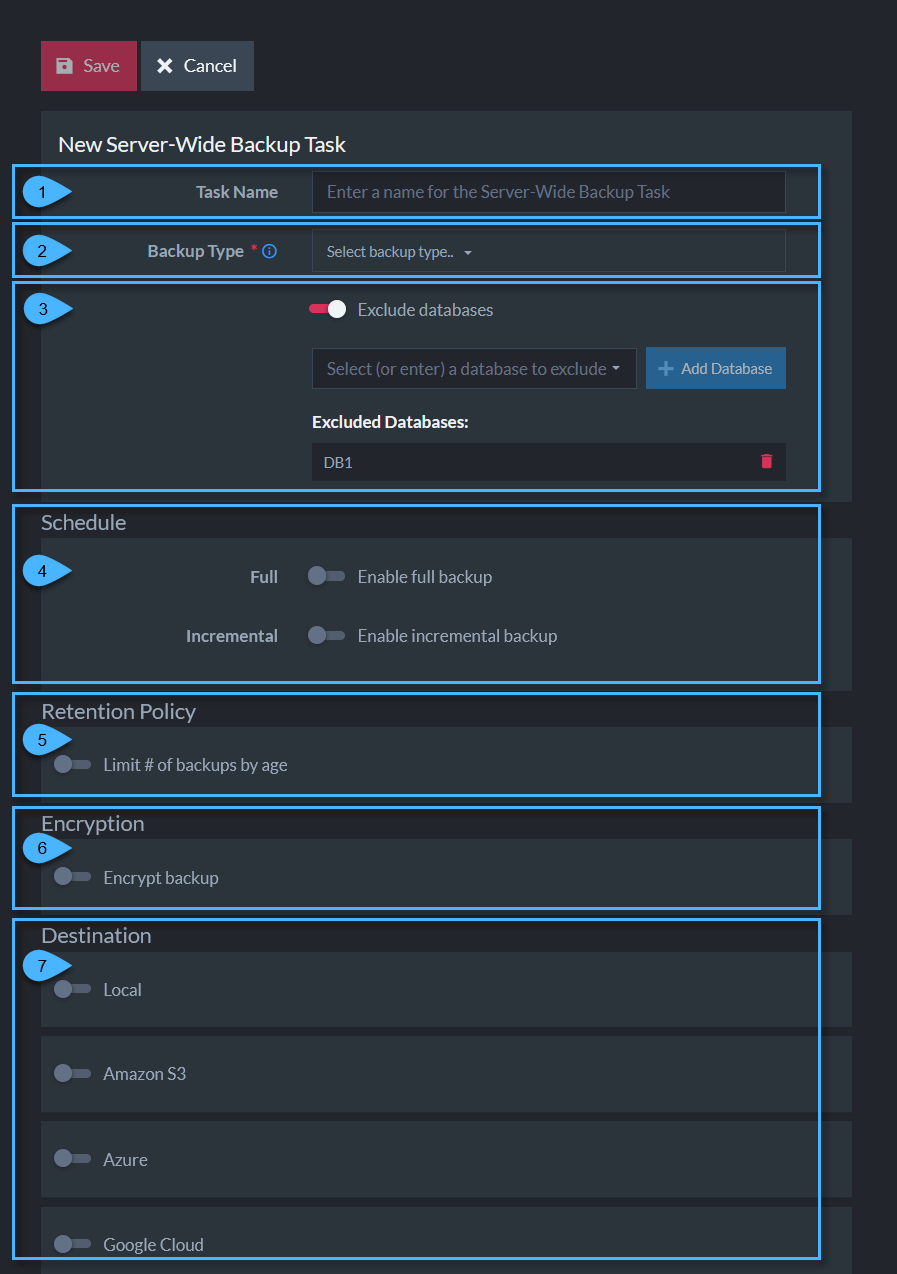Click the Add Database button
The height and width of the screenshot is (1274, 897).
[x=716, y=369]
